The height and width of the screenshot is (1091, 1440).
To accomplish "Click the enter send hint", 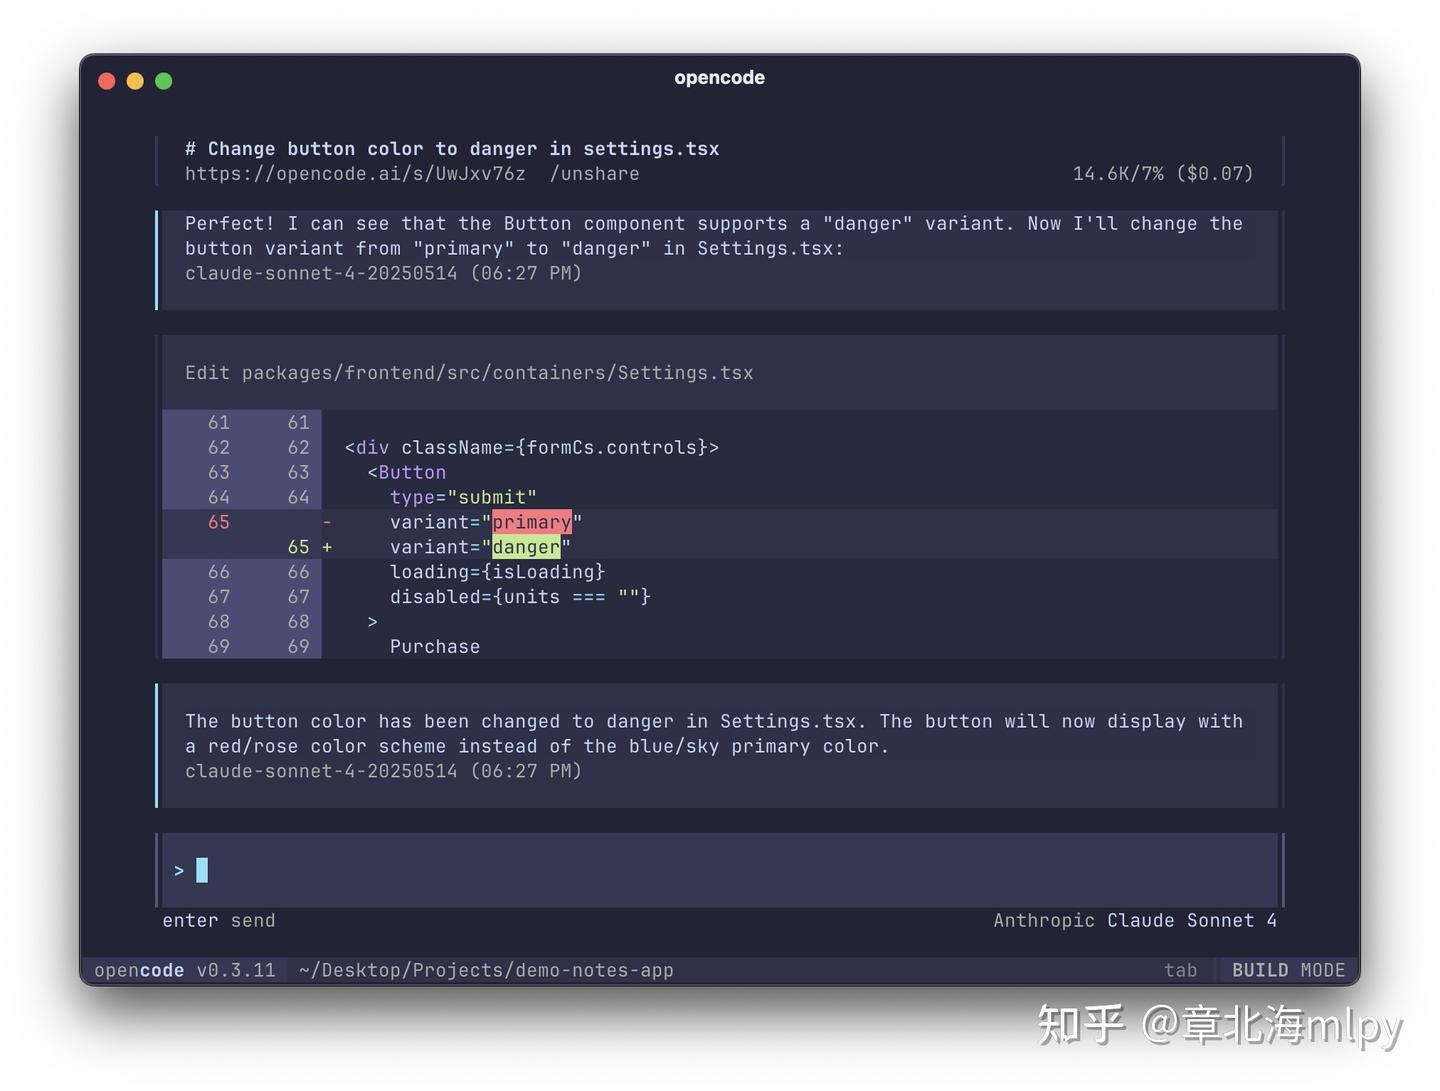I will click(219, 920).
